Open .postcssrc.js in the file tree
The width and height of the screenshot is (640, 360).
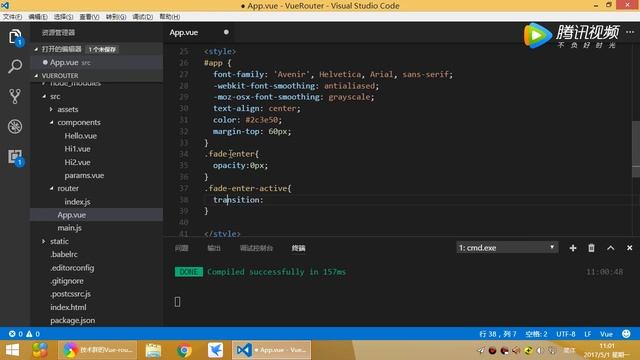[70, 294]
